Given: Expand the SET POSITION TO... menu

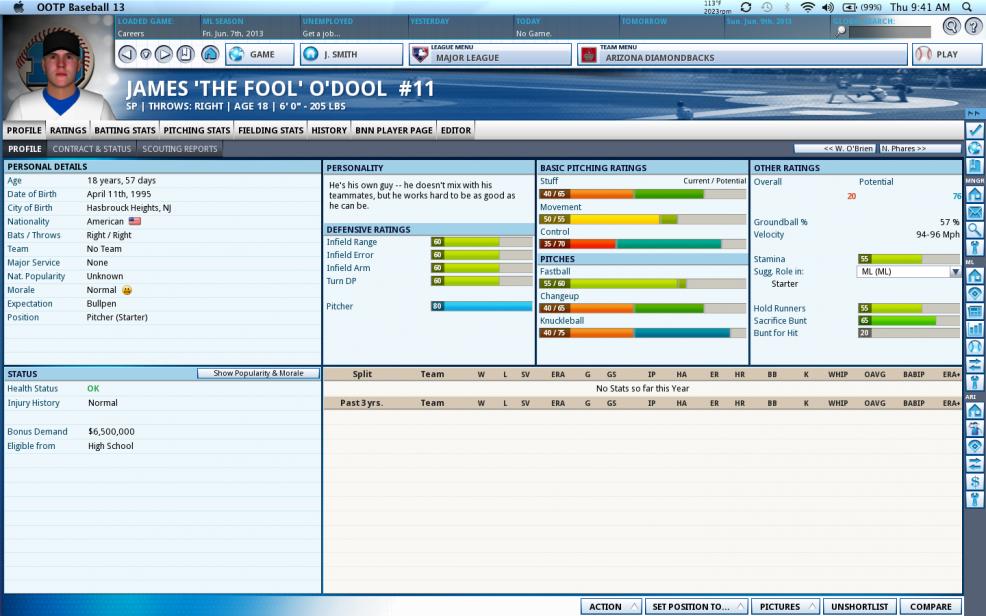Looking at the screenshot, I should tap(696, 606).
